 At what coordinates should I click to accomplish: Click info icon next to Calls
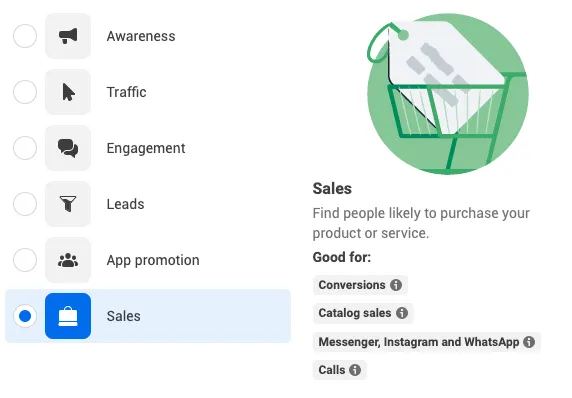[355, 370]
